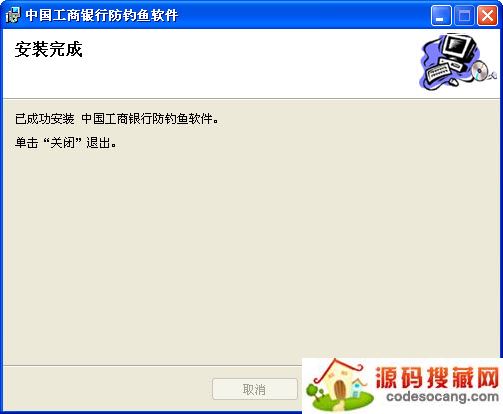Click the 安装完成 heading

(x=49, y=50)
